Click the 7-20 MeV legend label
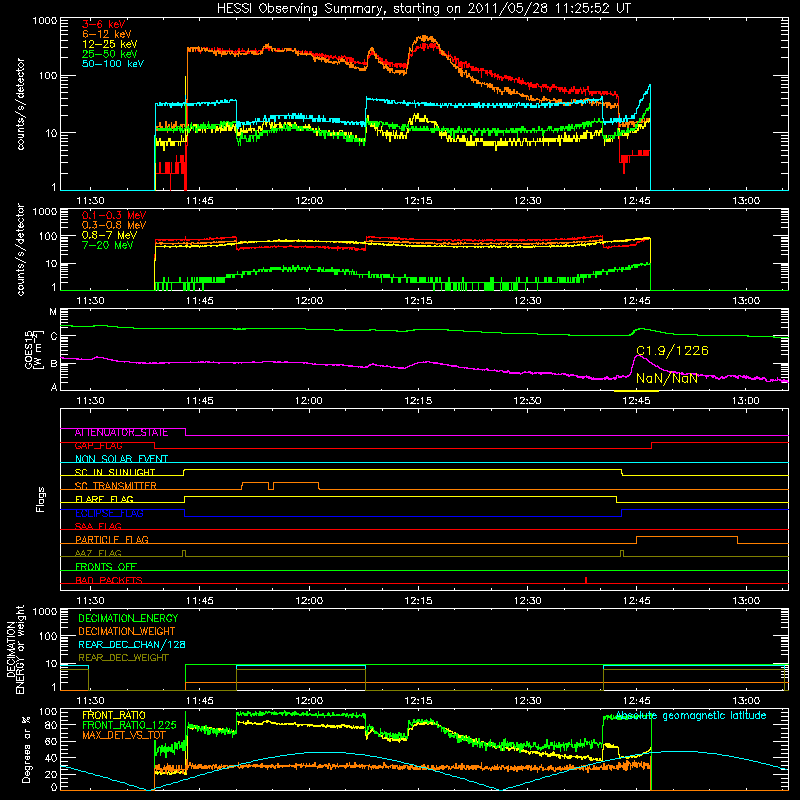This screenshot has width=800, height=800. (108, 245)
